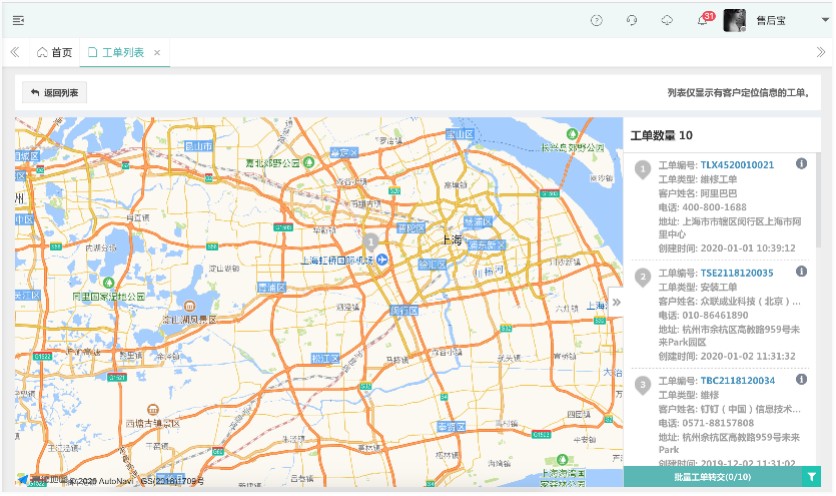Click the 宝山区 district label on map
836x496 pixels.
(x=460, y=134)
